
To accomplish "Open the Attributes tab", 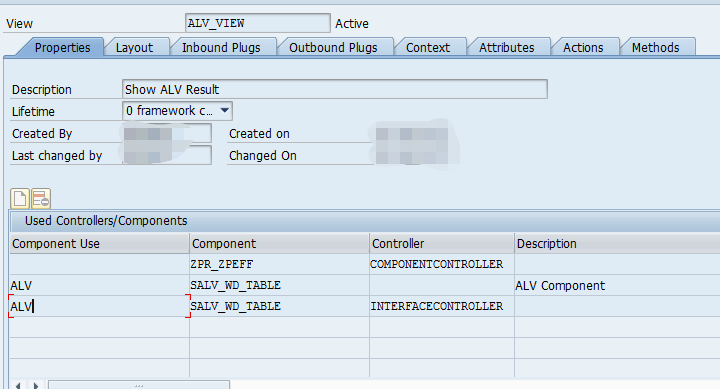I will (x=506, y=47).
